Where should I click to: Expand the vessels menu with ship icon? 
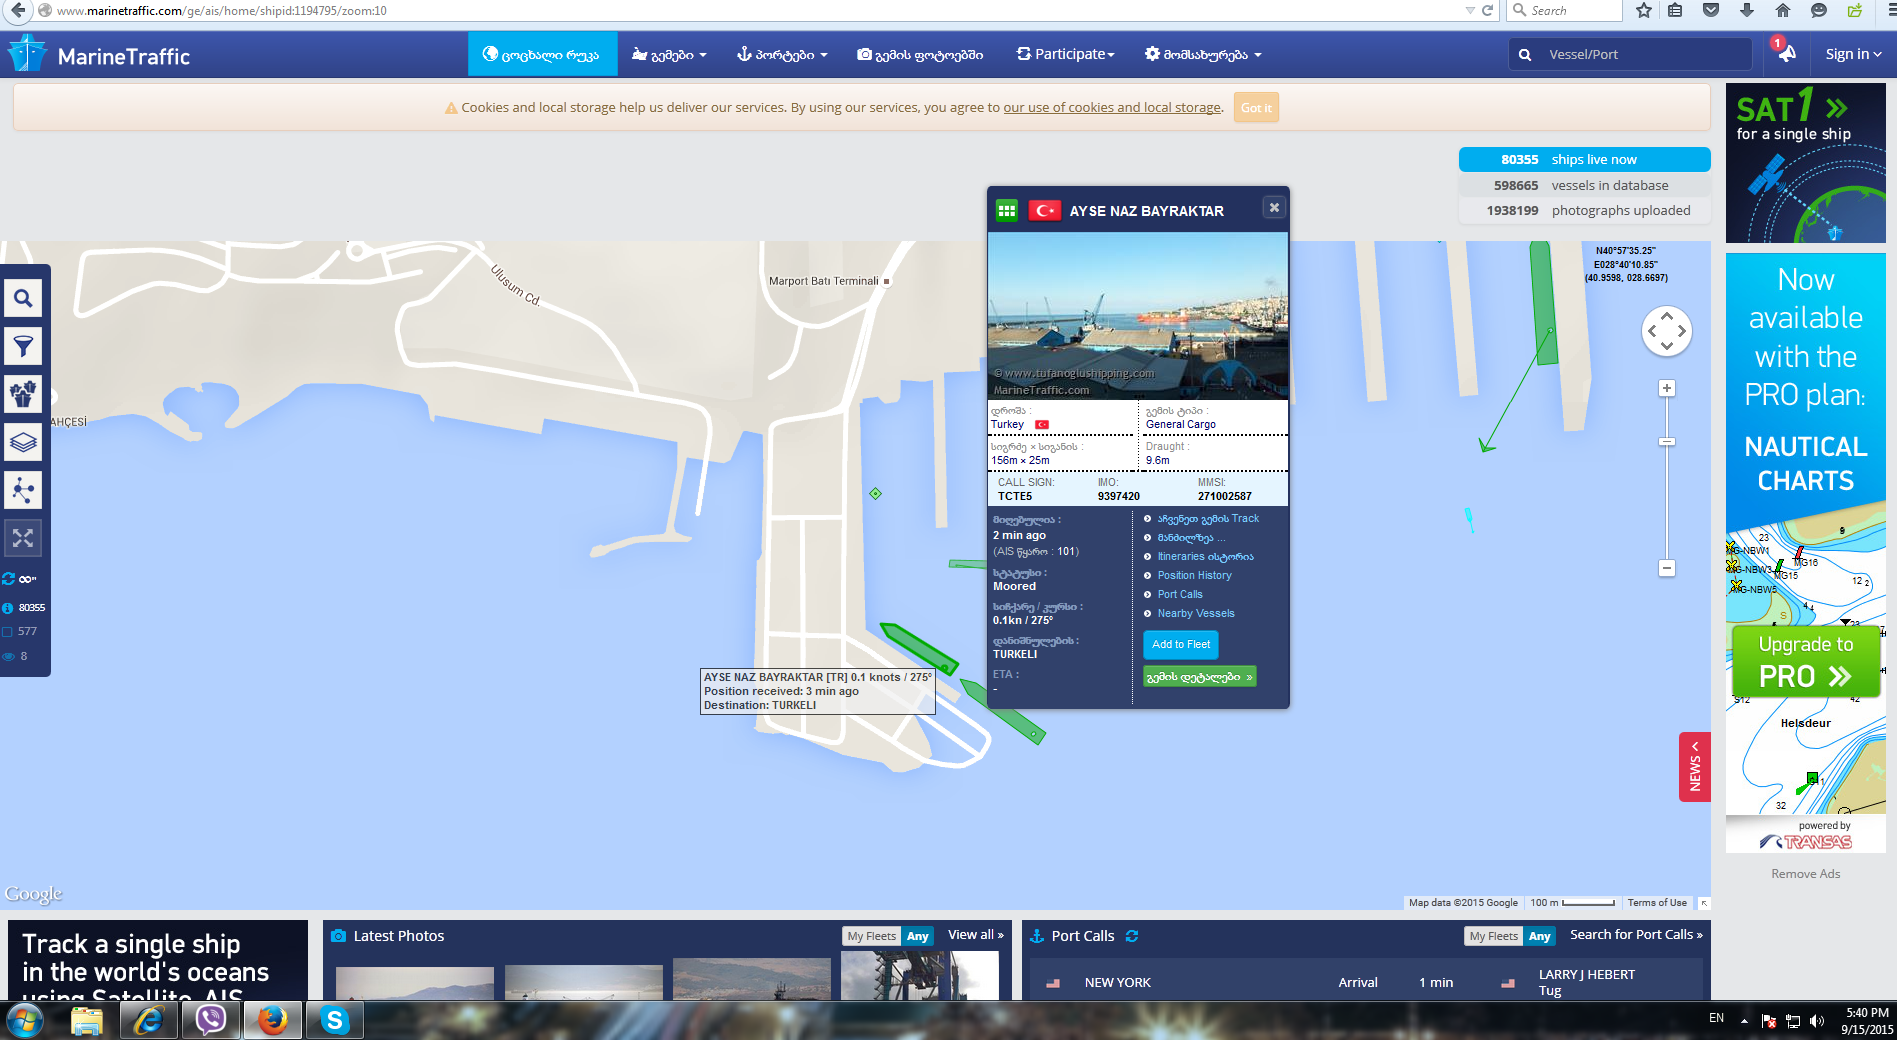click(x=669, y=55)
